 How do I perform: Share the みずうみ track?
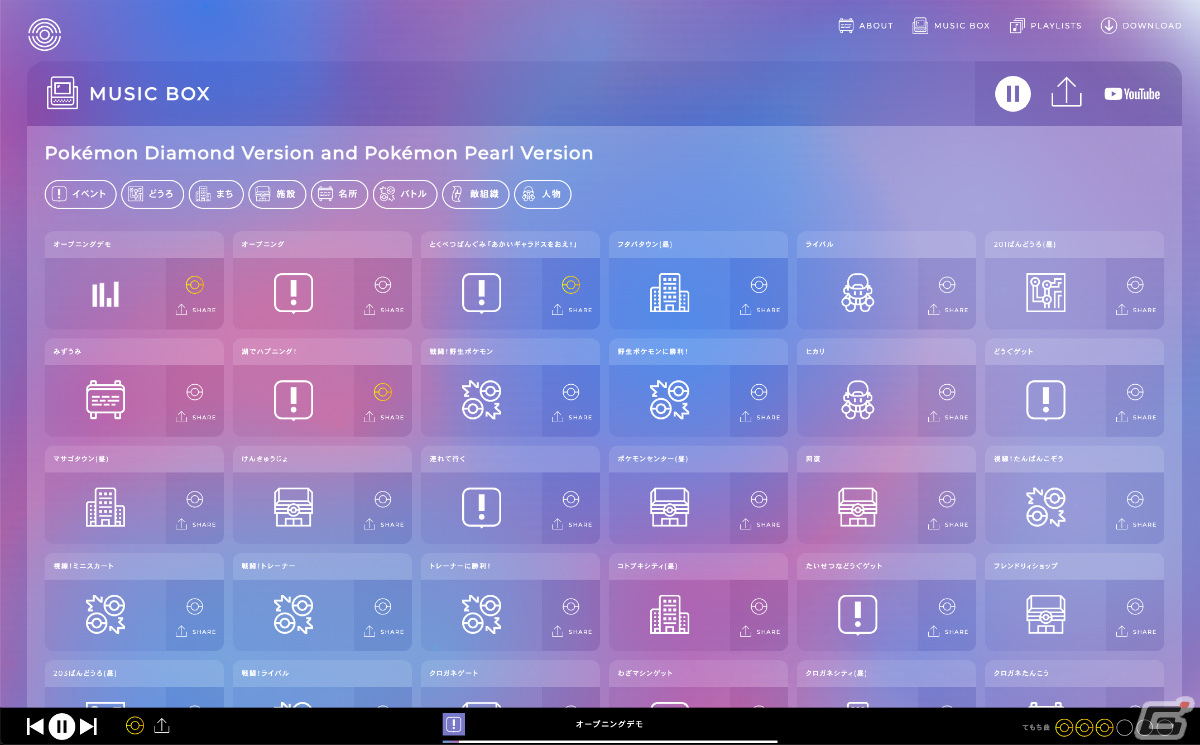coord(195,417)
